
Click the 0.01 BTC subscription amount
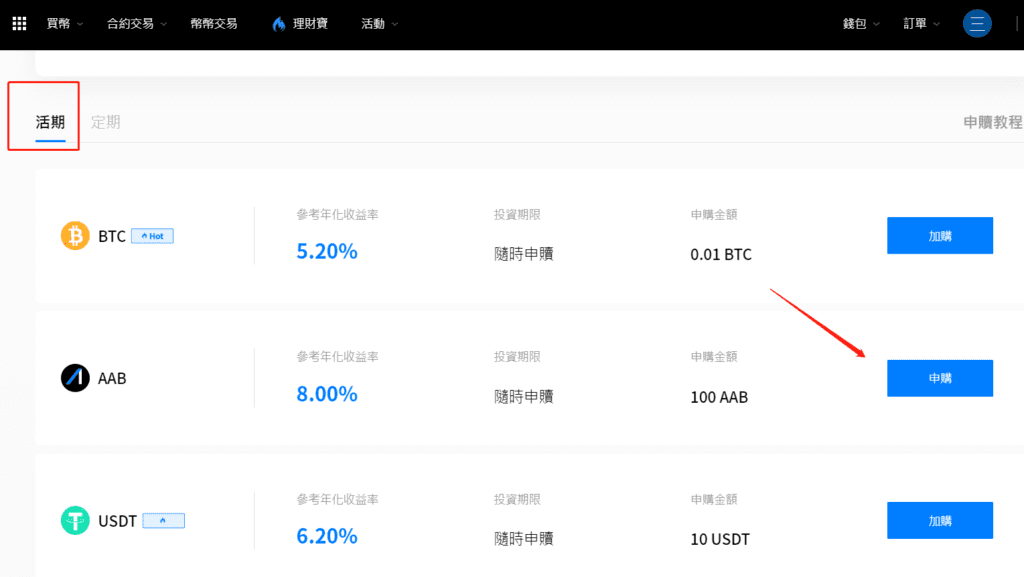coord(721,254)
